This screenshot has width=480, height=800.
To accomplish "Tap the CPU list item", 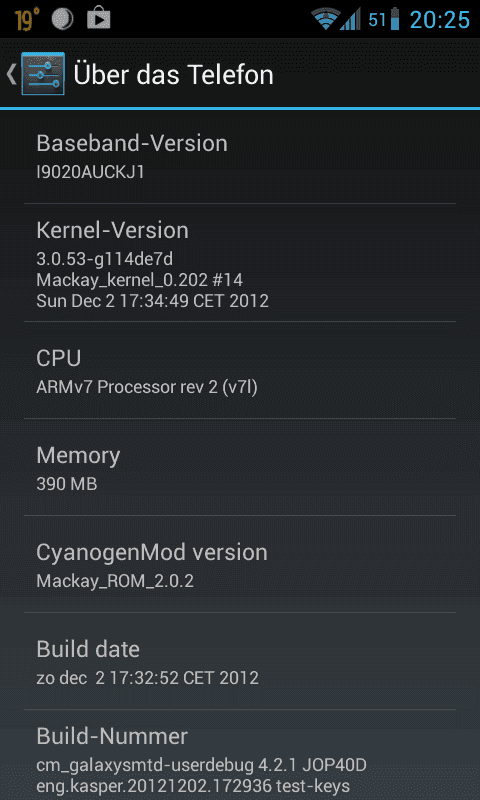I will 240,370.
